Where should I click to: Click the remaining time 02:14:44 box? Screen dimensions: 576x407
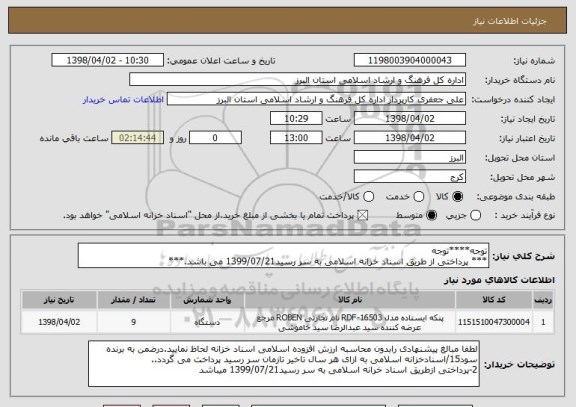[x=138, y=138]
